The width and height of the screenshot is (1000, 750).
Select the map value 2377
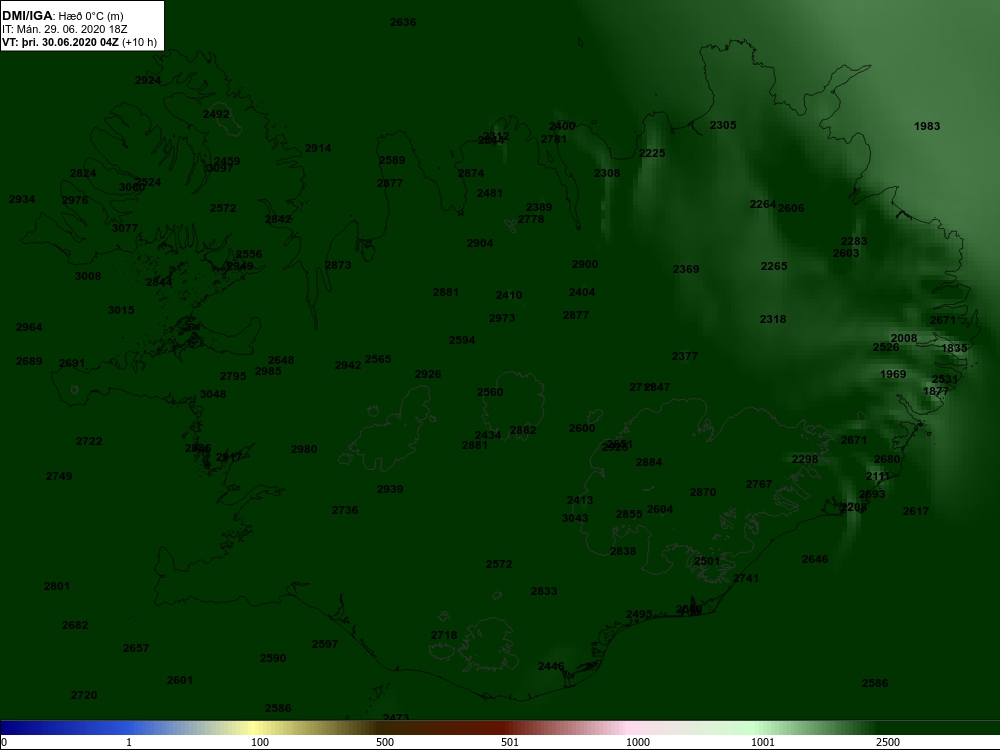tap(685, 356)
